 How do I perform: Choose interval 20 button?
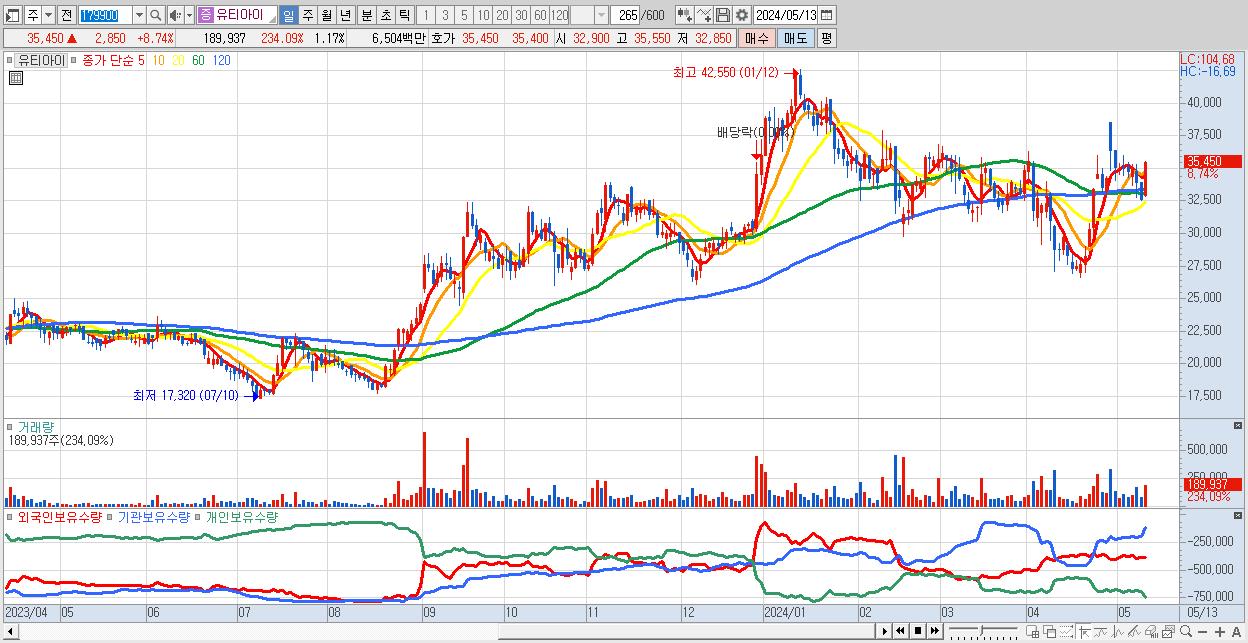click(x=502, y=15)
